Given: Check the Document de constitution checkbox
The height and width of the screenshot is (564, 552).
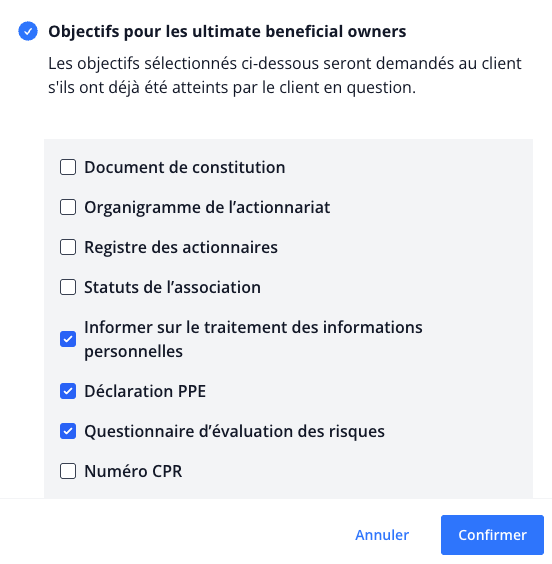Looking at the screenshot, I should (x=68, y=167).
